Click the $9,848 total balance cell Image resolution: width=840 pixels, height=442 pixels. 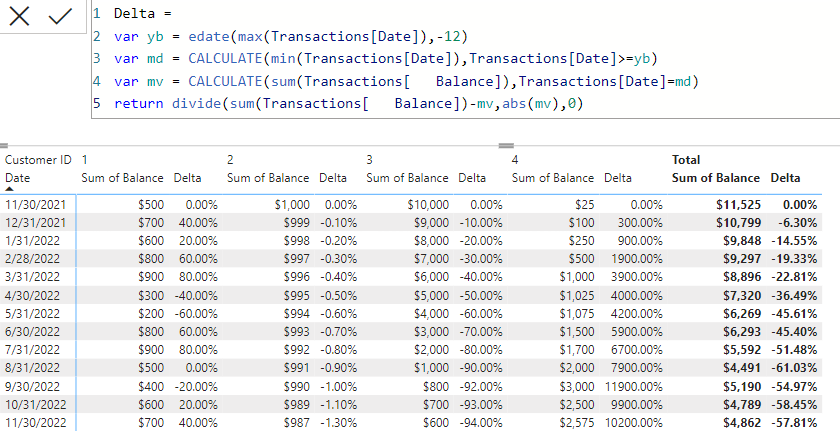tap(741, 241)
